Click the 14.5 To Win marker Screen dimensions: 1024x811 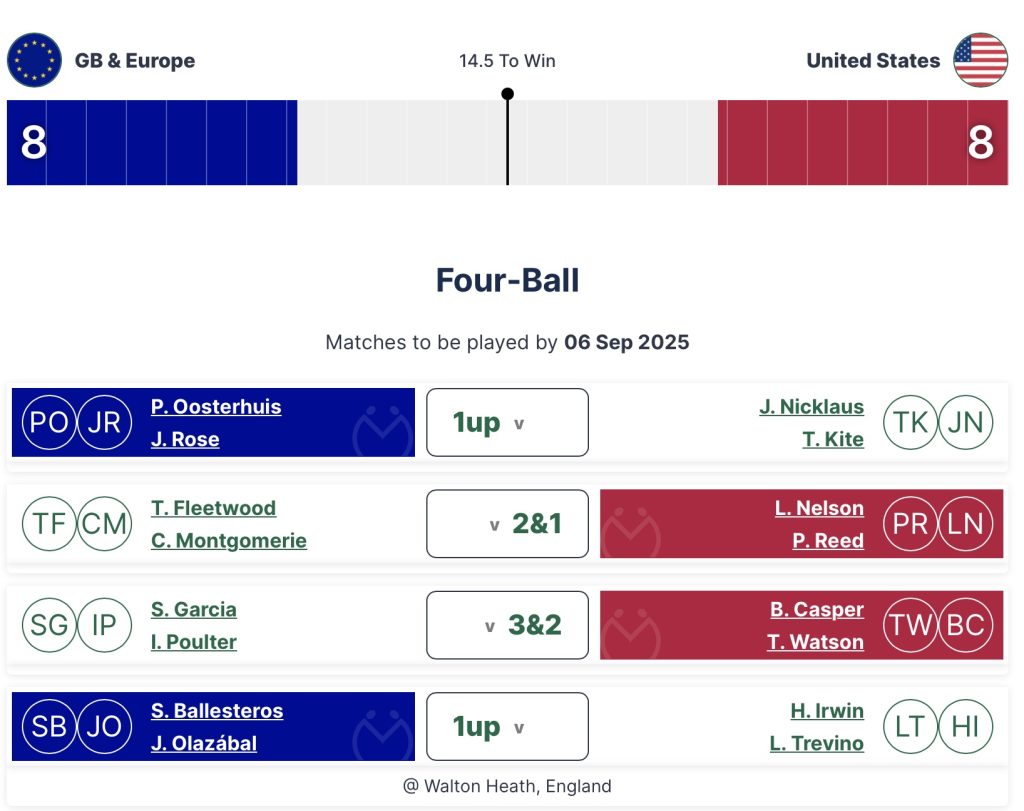[x=507, y=95]
